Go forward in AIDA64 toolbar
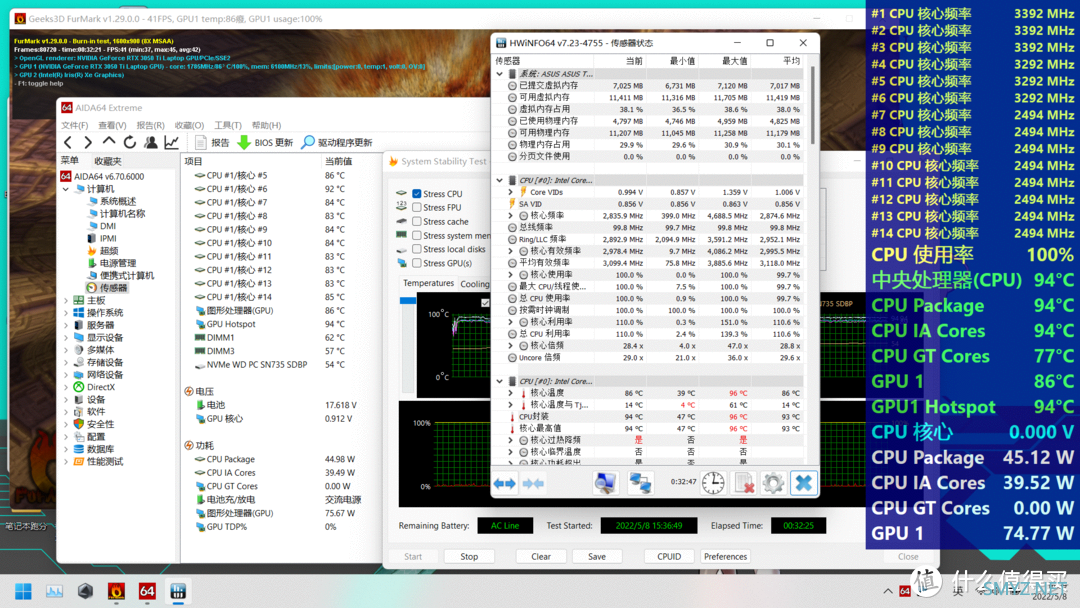The image size is (1080, 608). [87, 143]
